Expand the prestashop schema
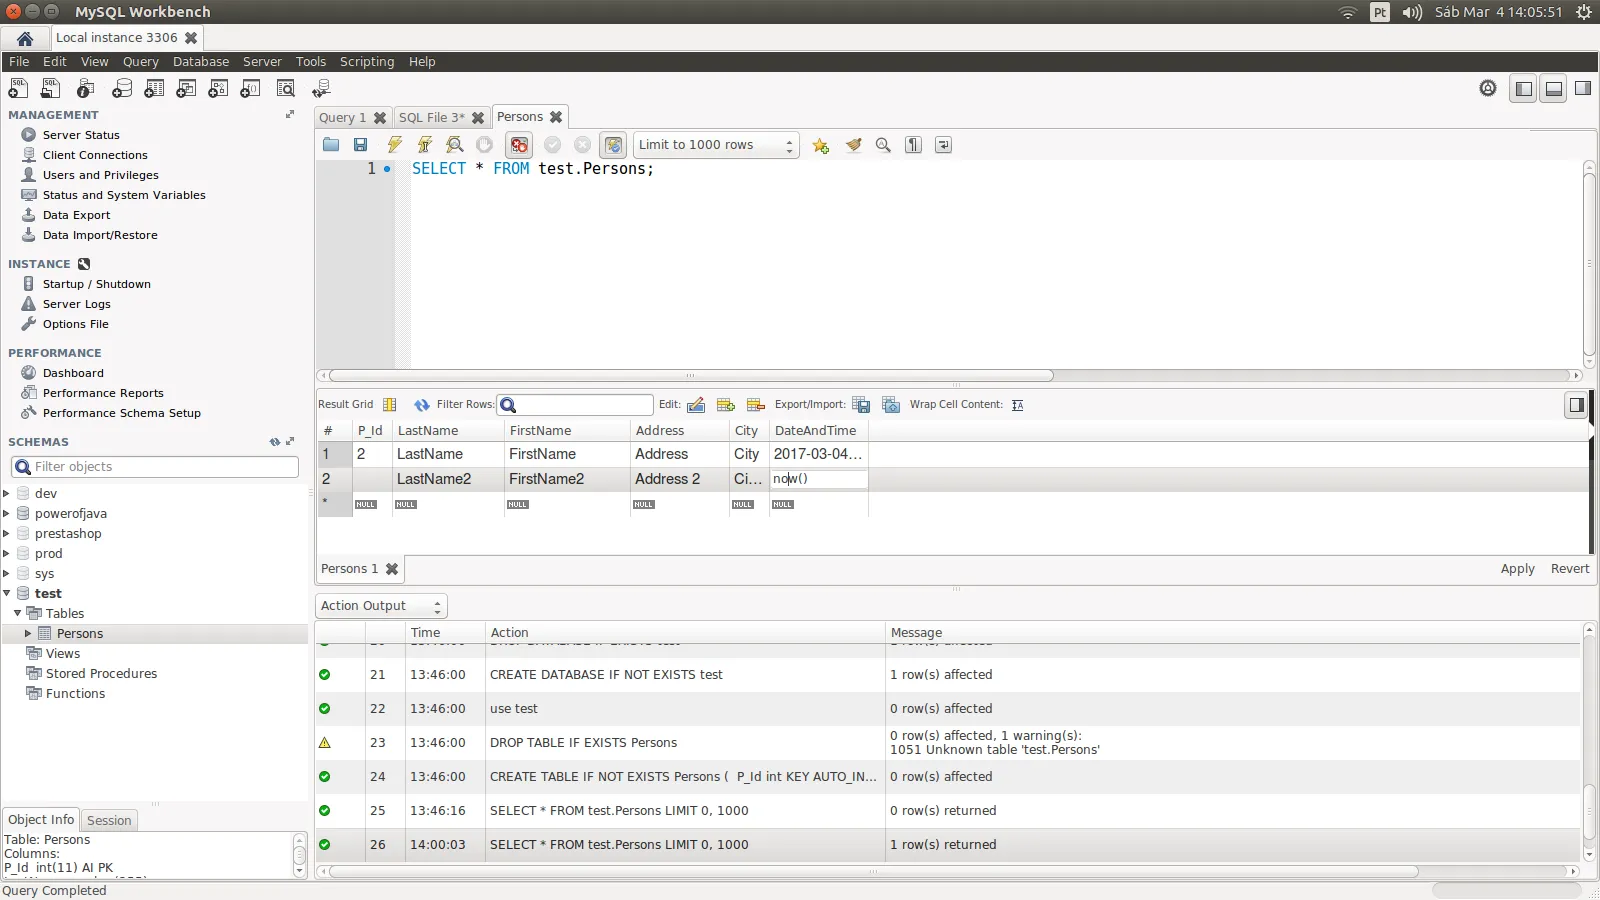This screenshot has width=1600, height=900. 7,534
